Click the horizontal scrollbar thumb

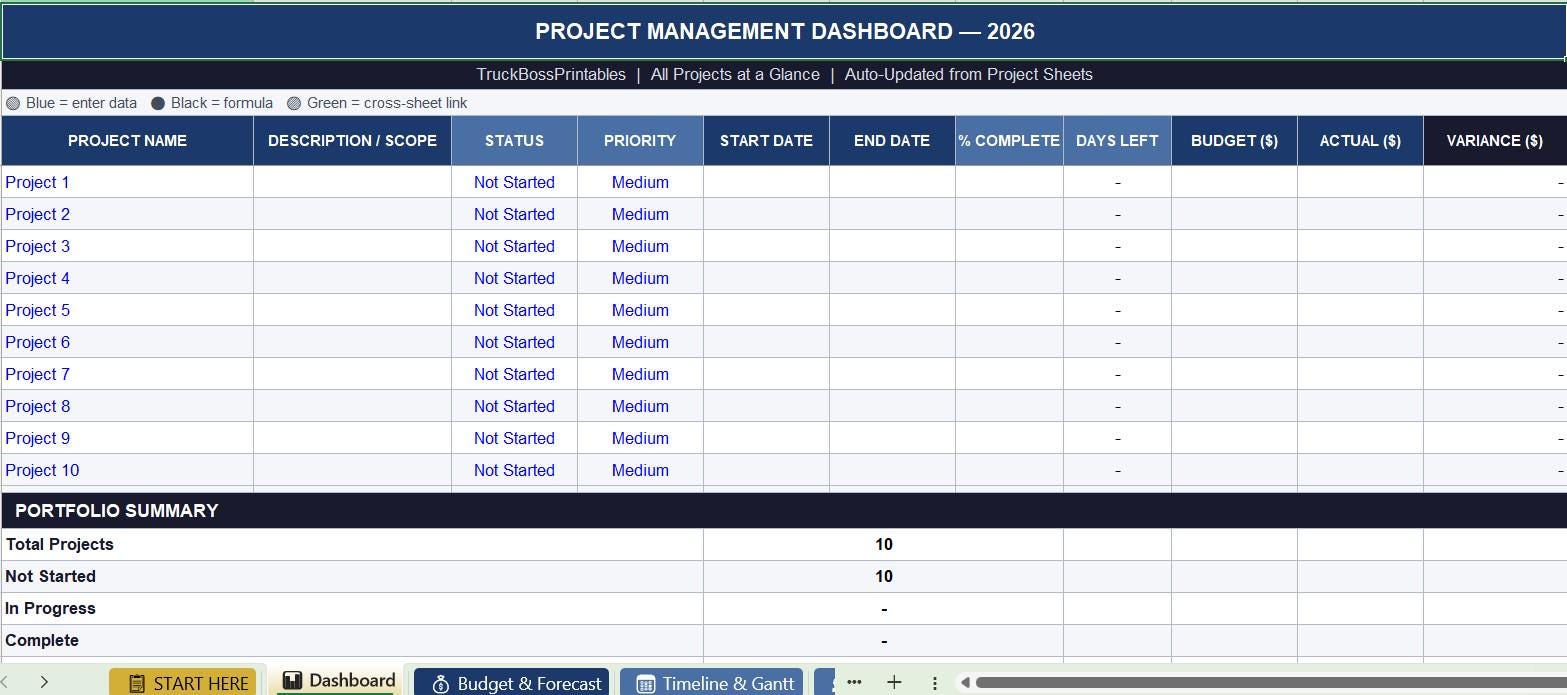[1270, 683]
